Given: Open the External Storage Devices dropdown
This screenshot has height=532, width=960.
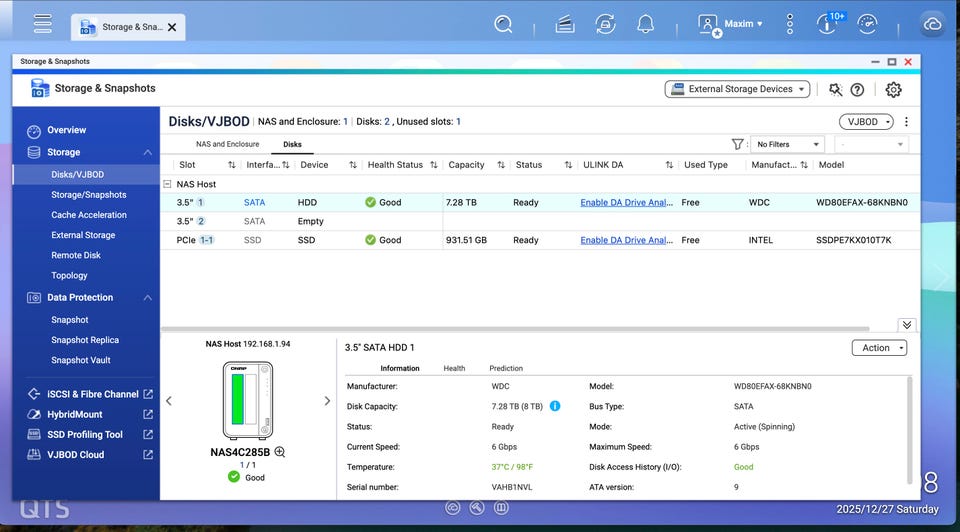Looking at the screenshot, I should click(736, 89).
